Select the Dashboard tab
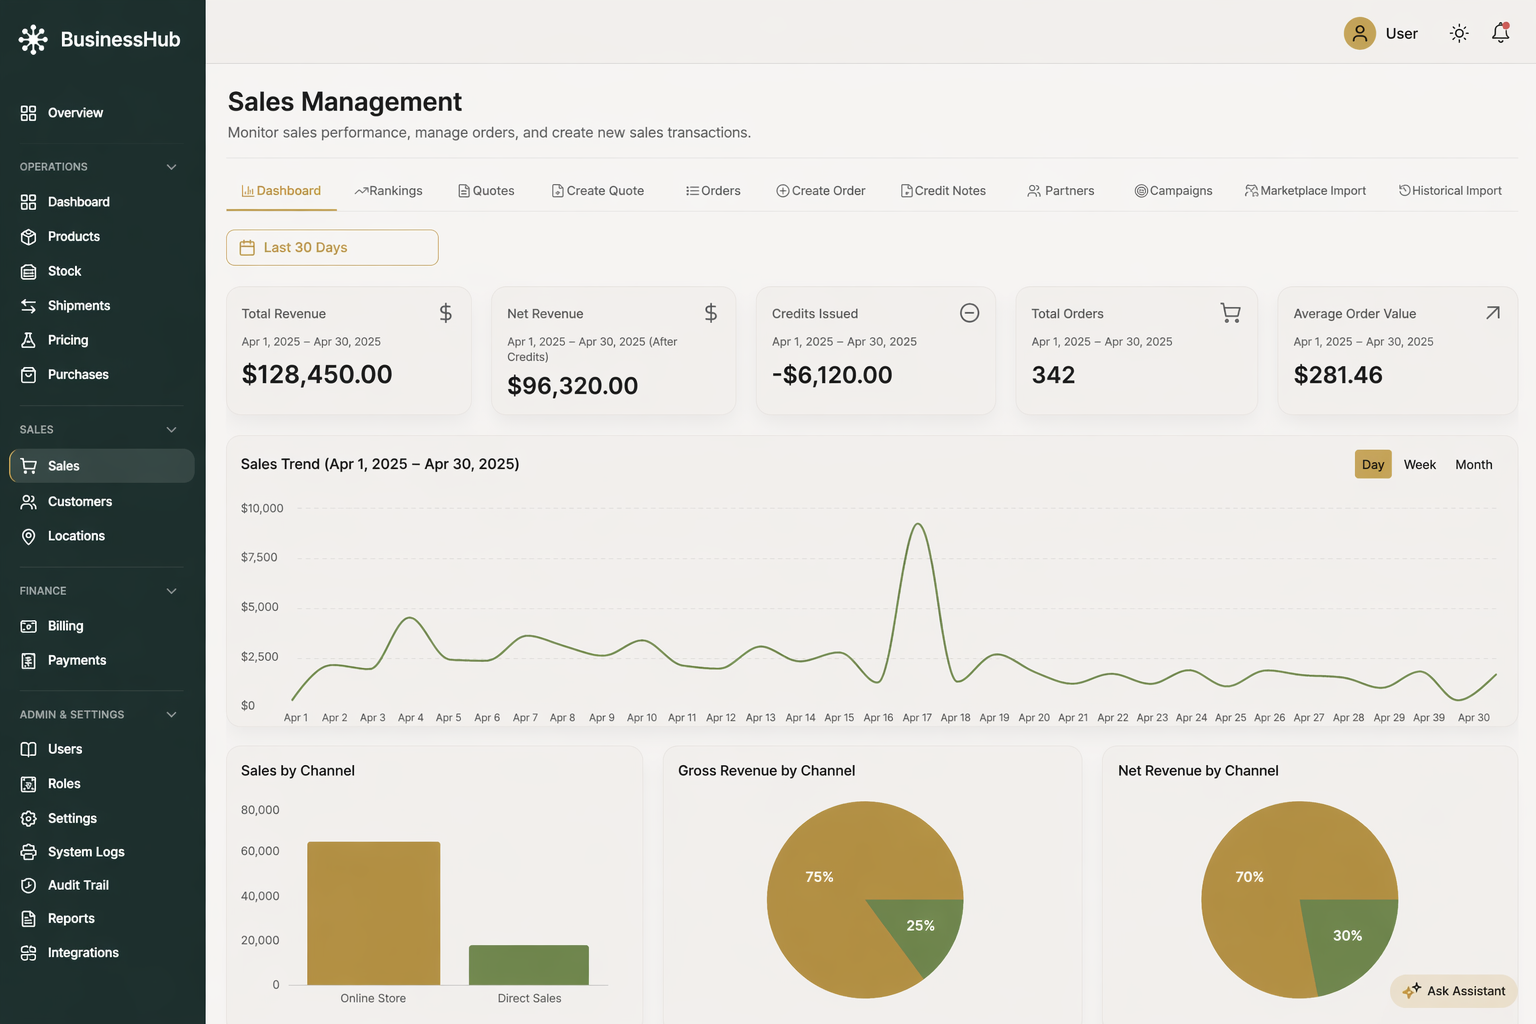This screenshot has height=1024, width=1536. click(281, 191)
